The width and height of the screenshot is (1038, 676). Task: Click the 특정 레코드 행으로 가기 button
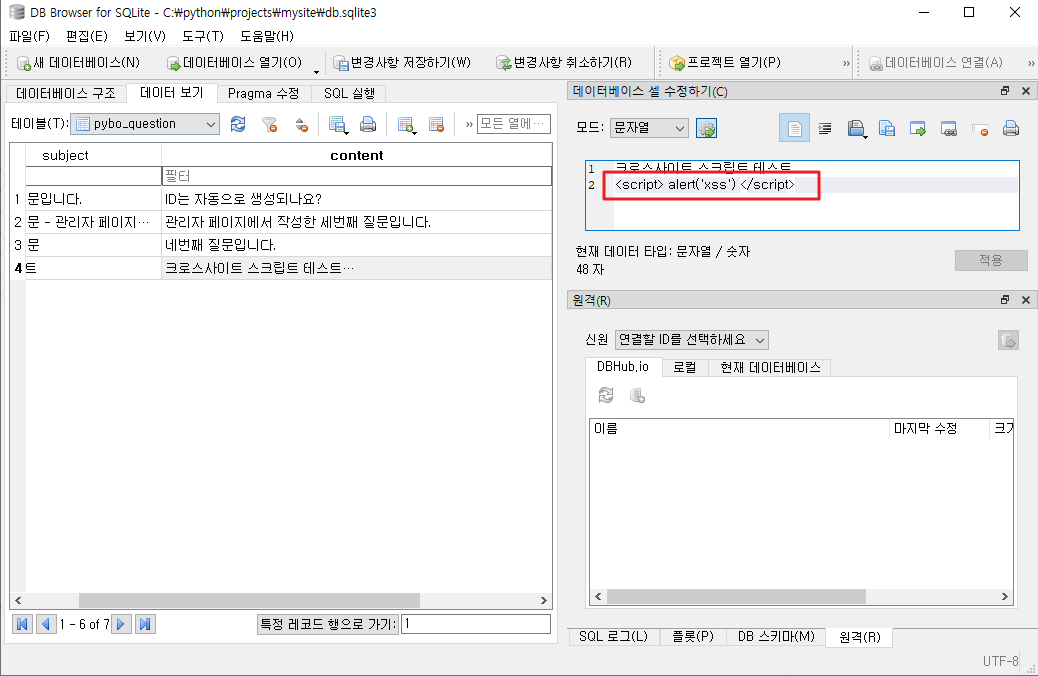point(328,624)
